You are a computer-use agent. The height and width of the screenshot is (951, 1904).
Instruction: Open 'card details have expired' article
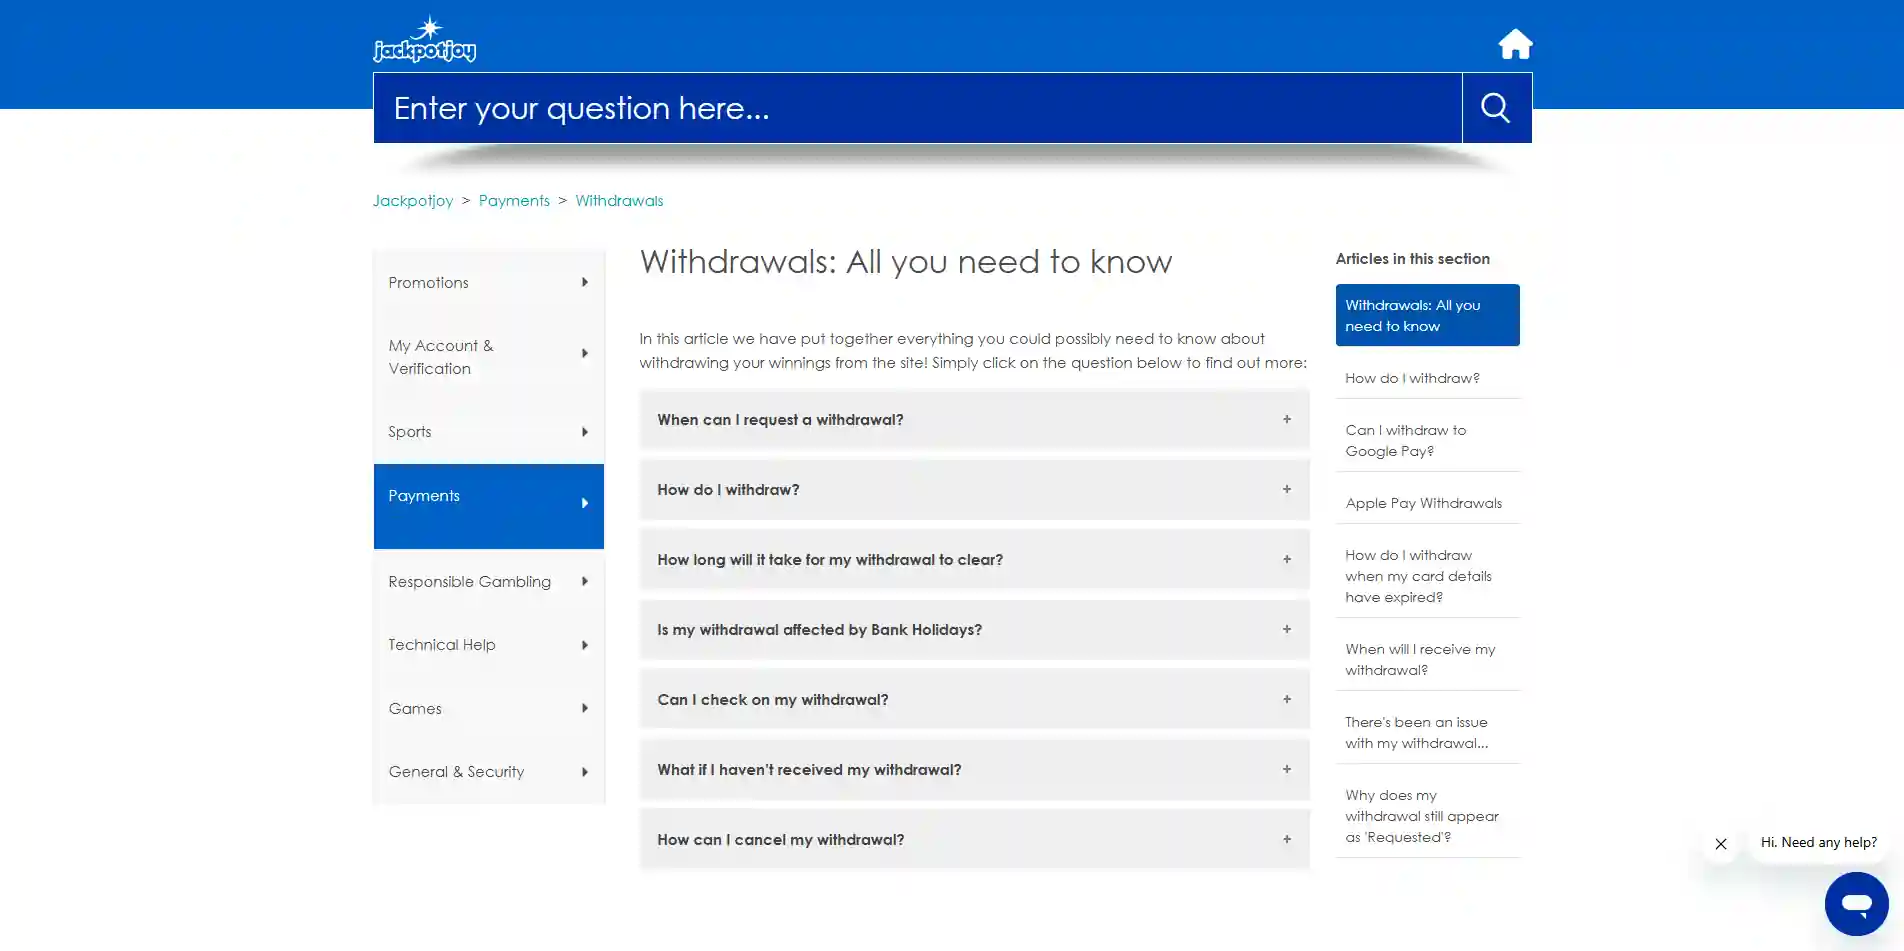click(1427, 576)
